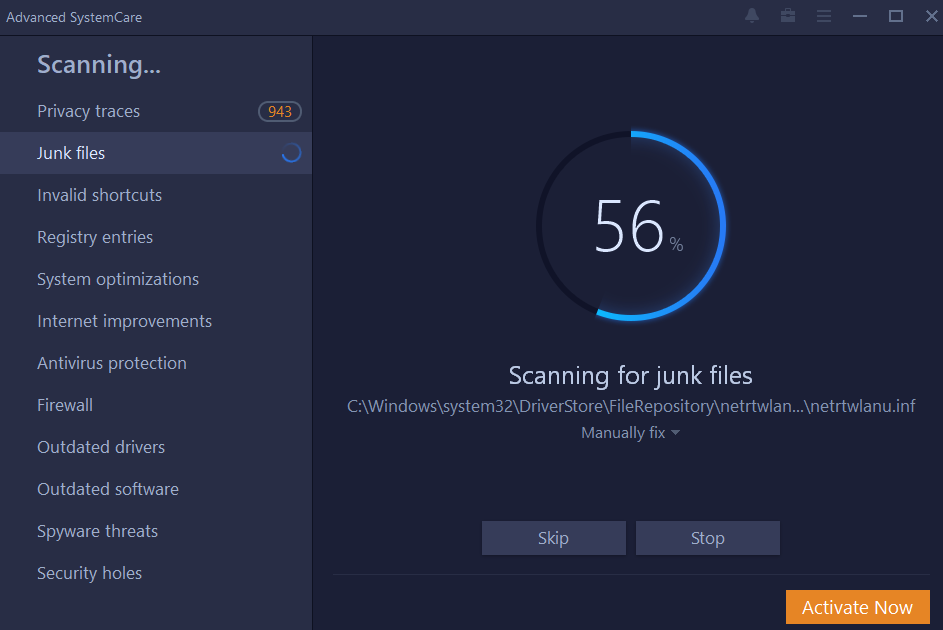Select Registry entries item
This screenshot has height=630, width=943.
(156, 237)
